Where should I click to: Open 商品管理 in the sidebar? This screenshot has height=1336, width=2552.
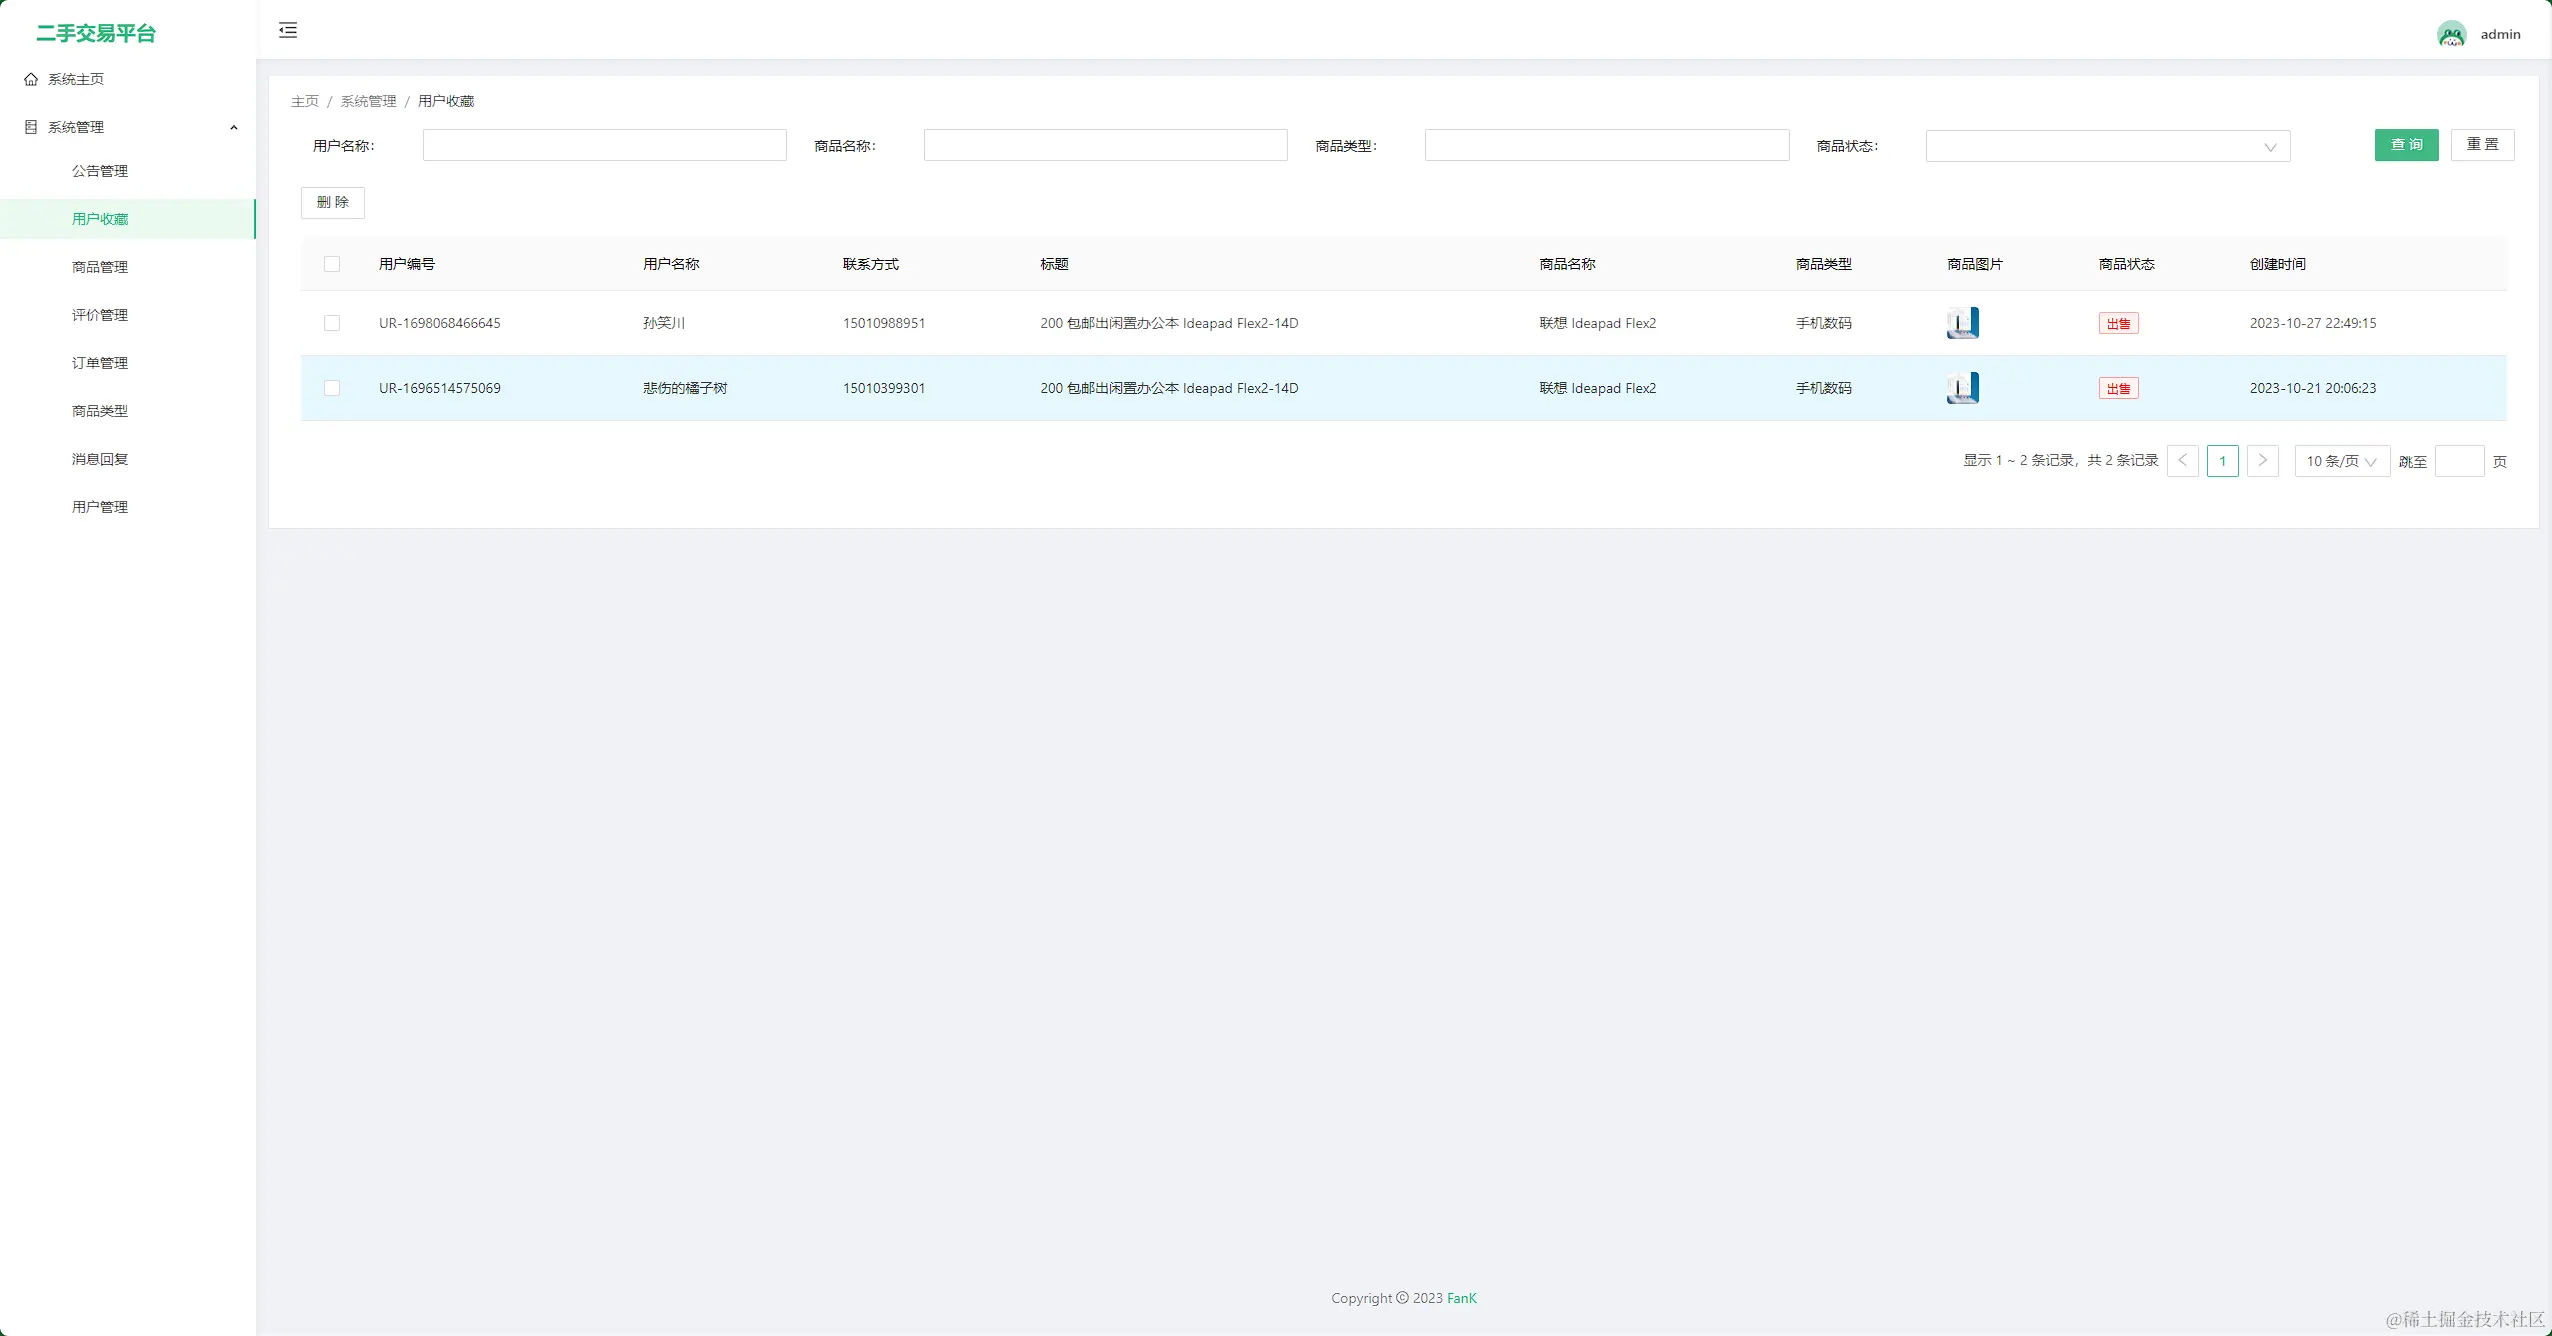pyautogui.click(x=100, y=267)
